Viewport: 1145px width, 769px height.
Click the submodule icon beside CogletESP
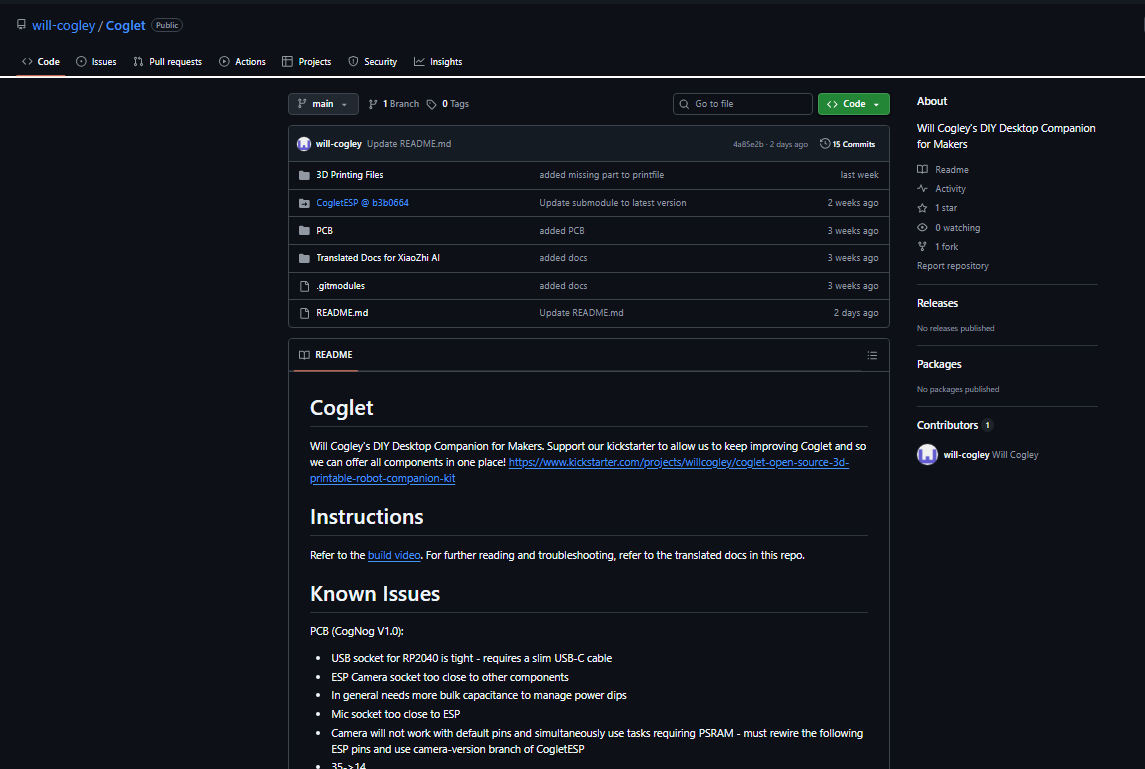tap(305, 203)
